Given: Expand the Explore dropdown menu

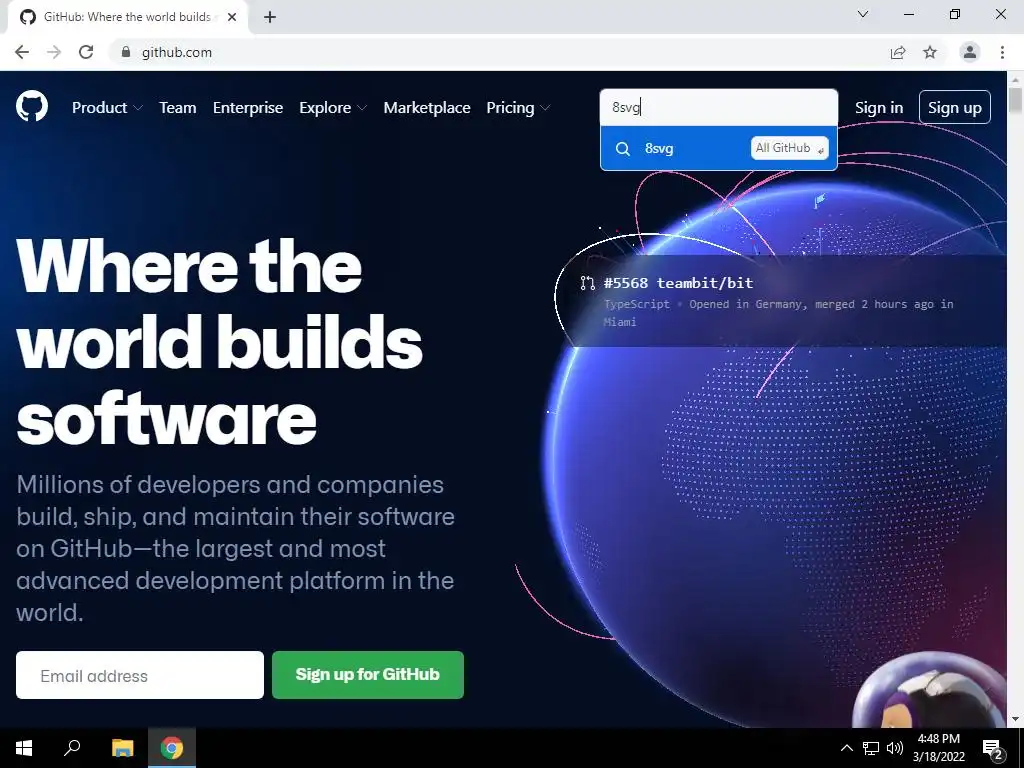Looking at the screenshot, I should [333, 108].
